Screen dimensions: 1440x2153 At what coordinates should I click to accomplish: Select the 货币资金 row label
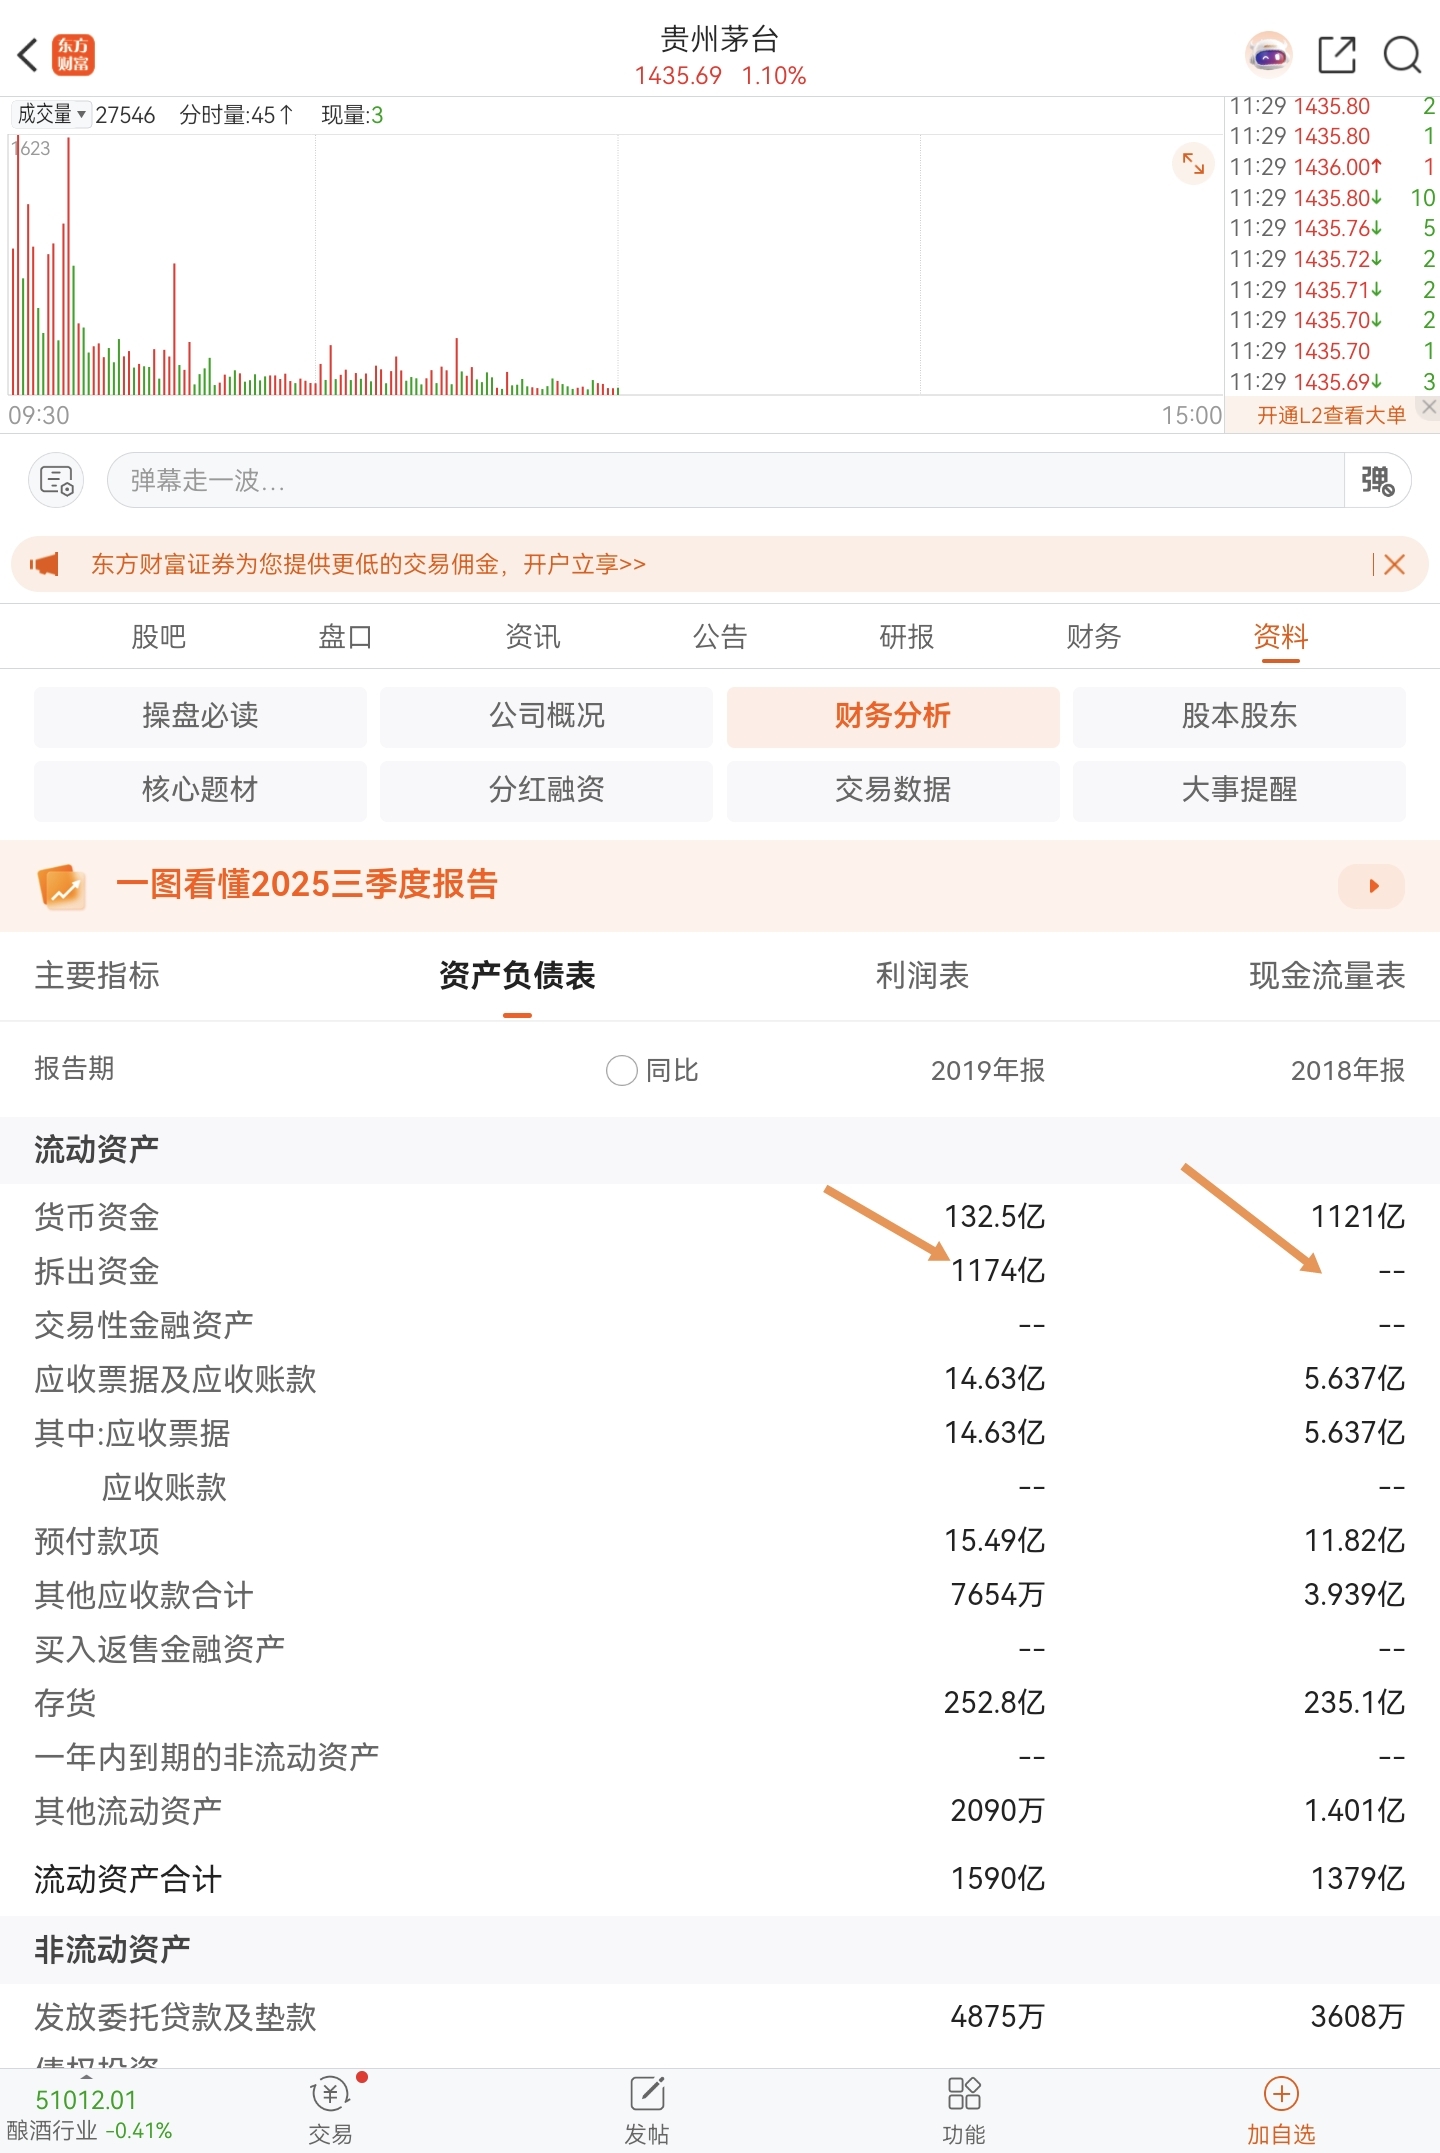coord(97,1217)
